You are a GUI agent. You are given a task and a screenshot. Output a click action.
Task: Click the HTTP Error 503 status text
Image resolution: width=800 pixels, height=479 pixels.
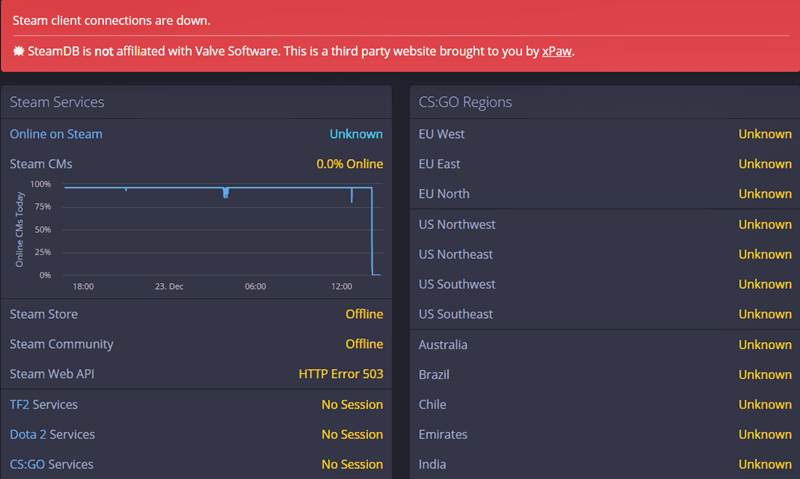(x=340, y=374)
